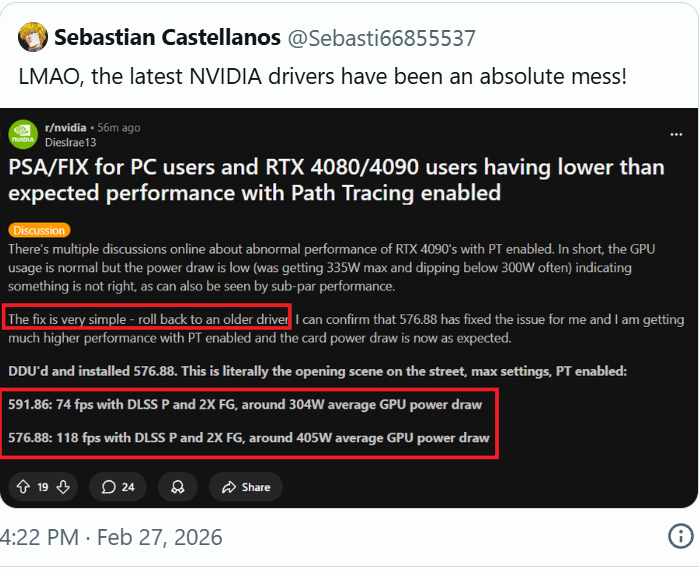Click the 591.86 driver benchmark line
Image resolution: width=700 pixels, height=571 pixels.
246,405
